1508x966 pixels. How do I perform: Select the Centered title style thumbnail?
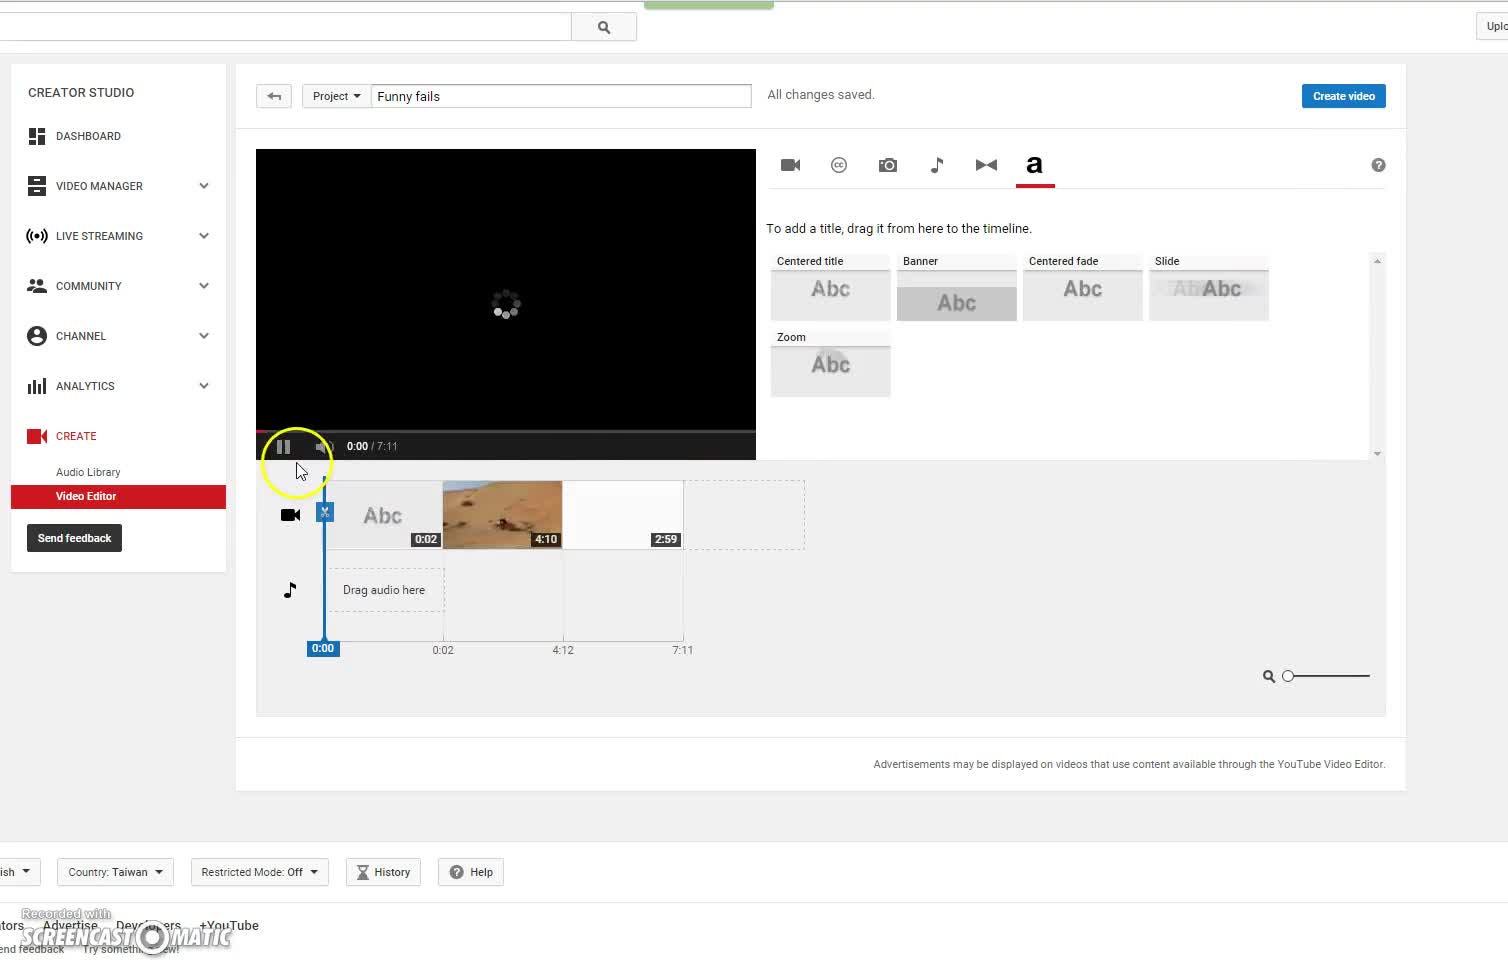pyautogui.click(x=830, y=287)
